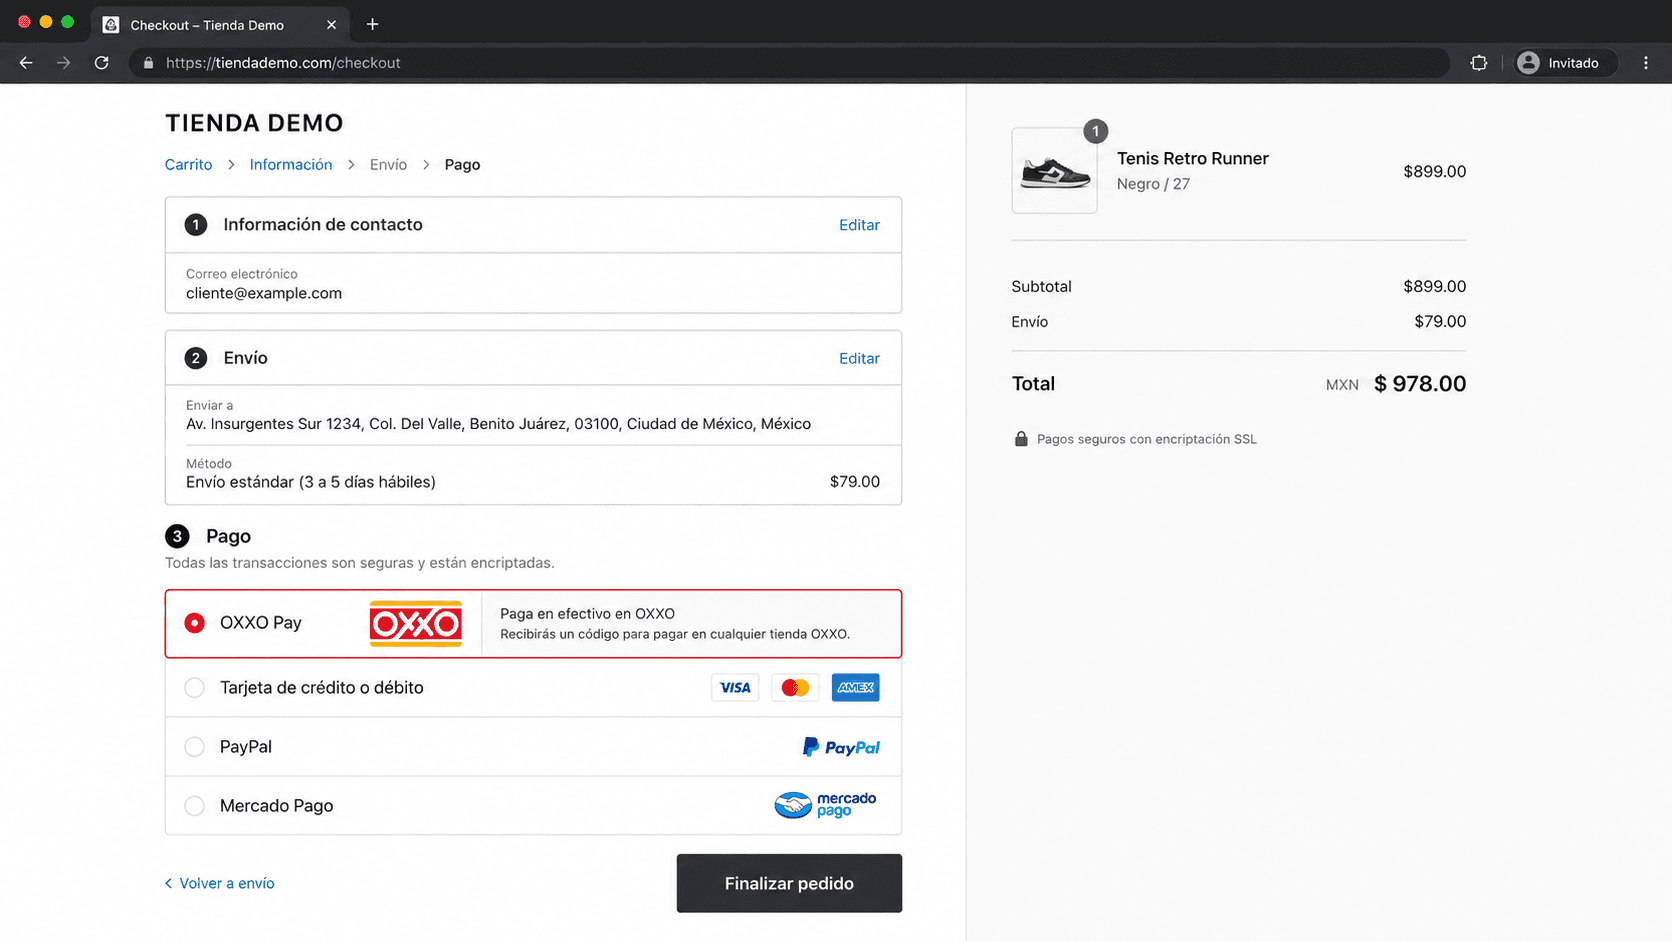Reload the checkout page
Viewport: 1672px width, 941px height.
coord(102,63)
